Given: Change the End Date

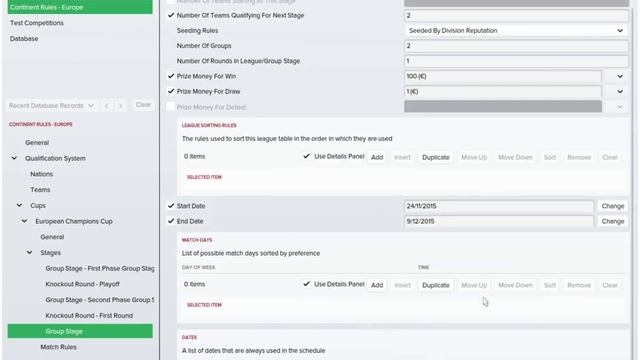Looking at the screenshot, I should (x=613, y=221).
